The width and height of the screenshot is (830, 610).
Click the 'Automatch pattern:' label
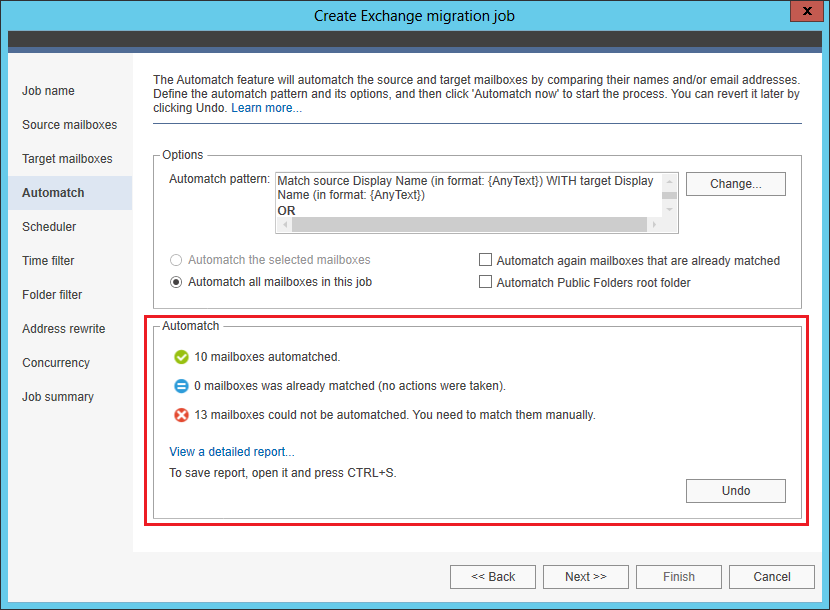pos(219,179)
